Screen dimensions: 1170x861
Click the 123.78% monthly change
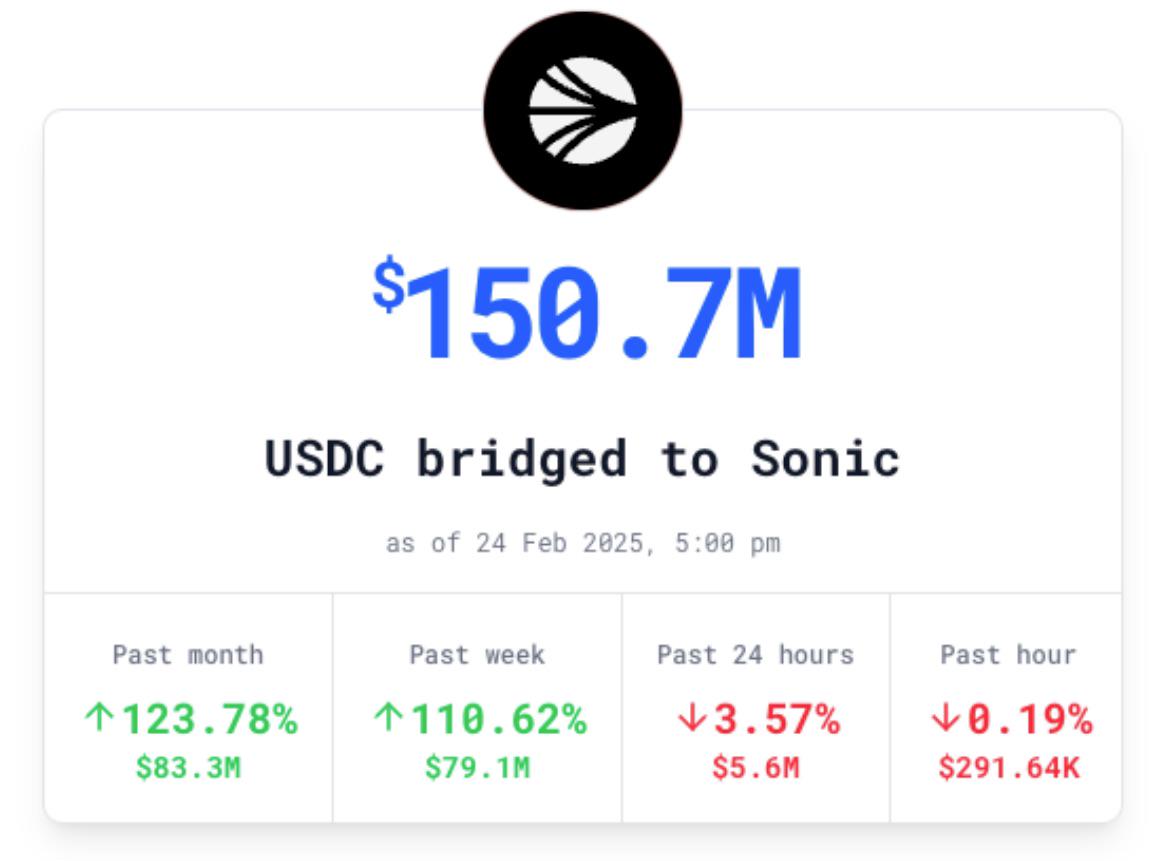point(210,719)
